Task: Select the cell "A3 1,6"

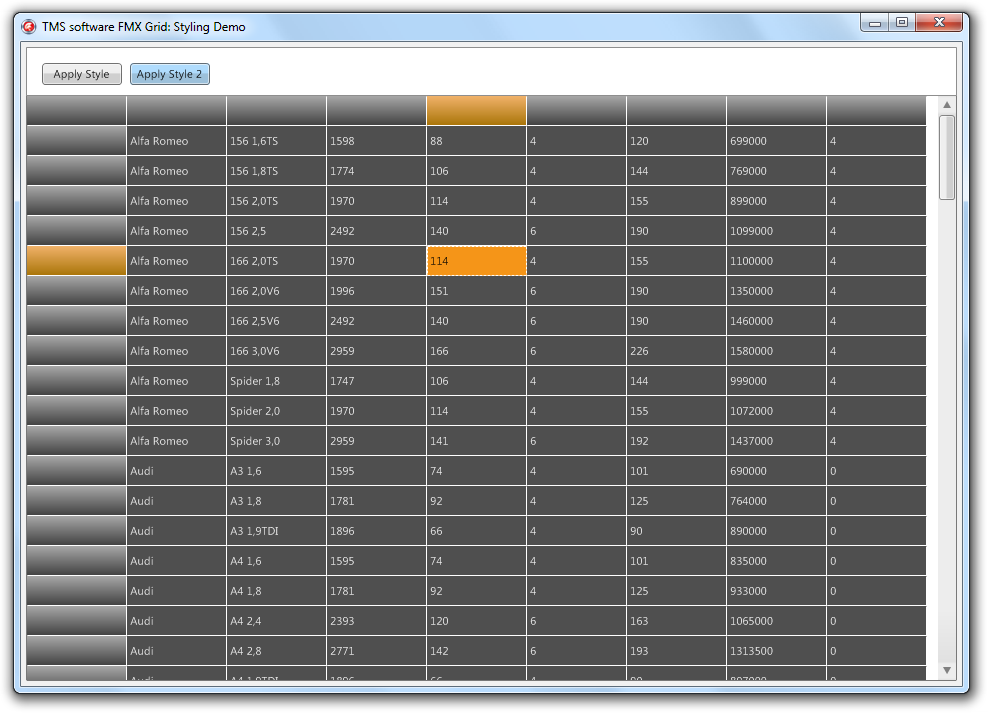Action: tap(276, 471)
